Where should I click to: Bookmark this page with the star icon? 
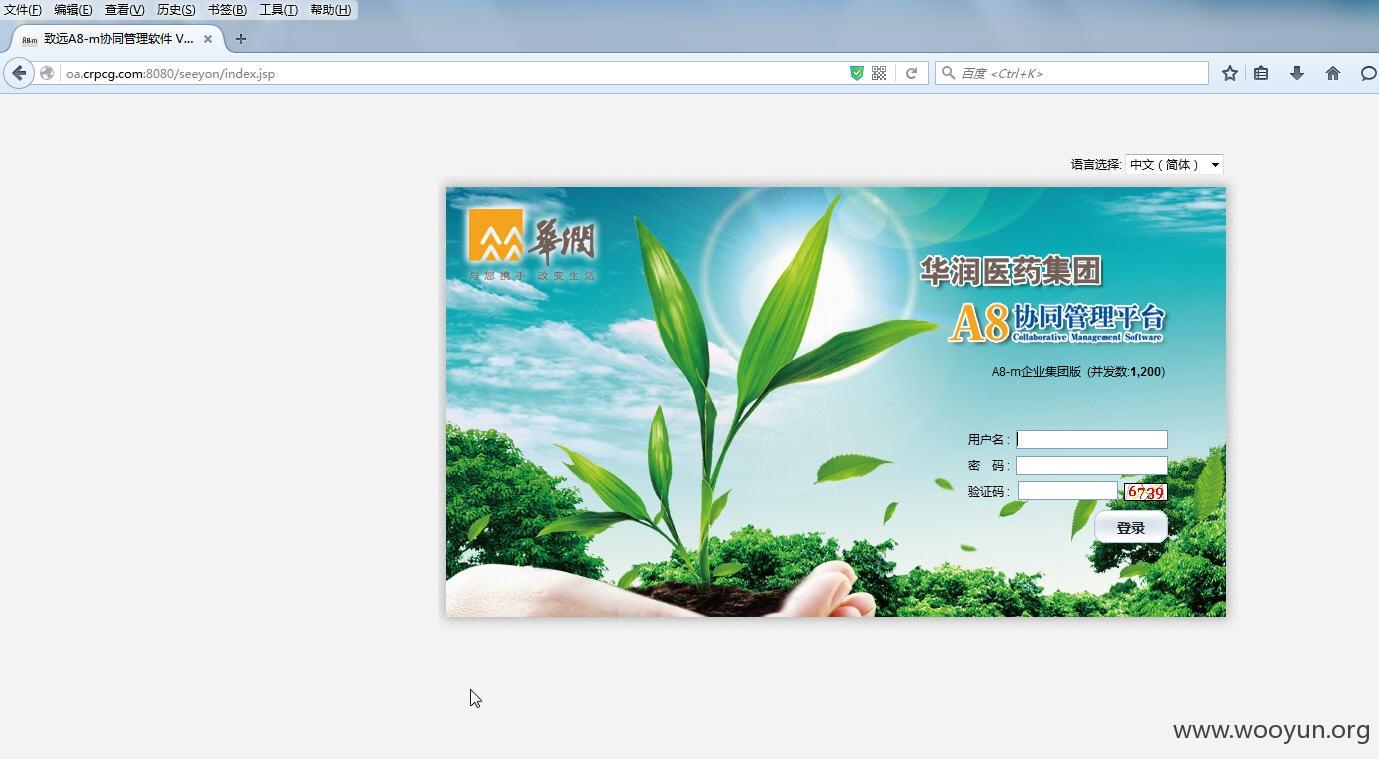click(x=1230, y=73)
